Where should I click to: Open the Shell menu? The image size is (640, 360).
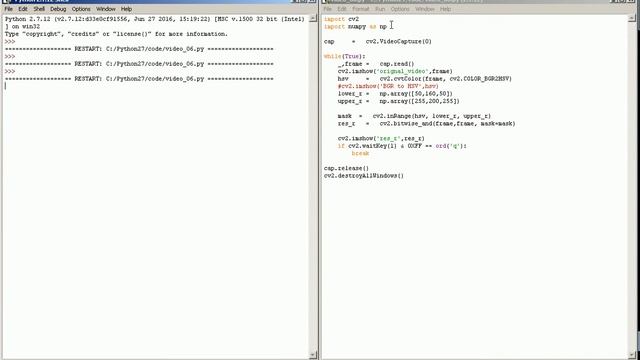tap(39, 9)
